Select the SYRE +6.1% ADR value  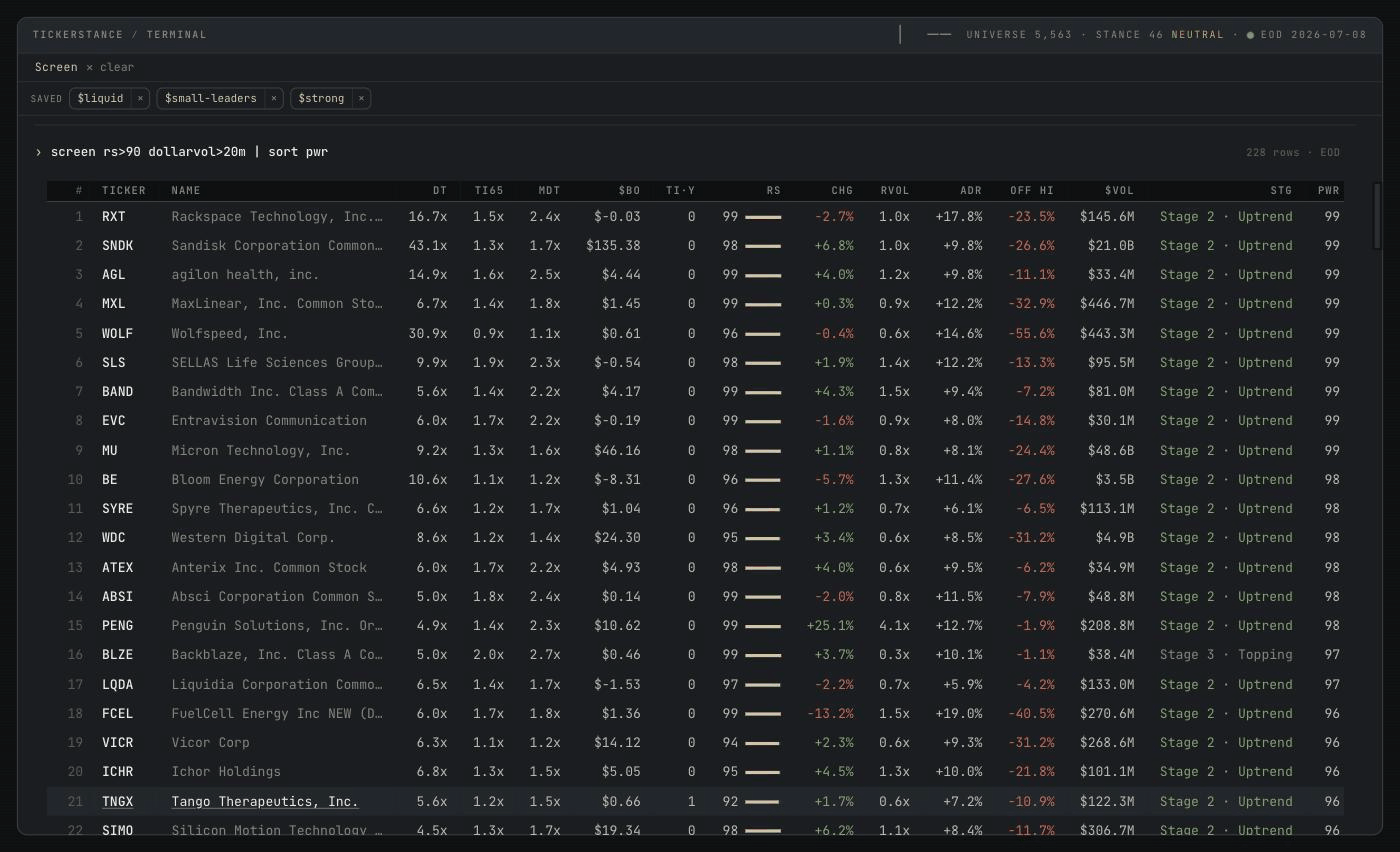tap(963, 509)
